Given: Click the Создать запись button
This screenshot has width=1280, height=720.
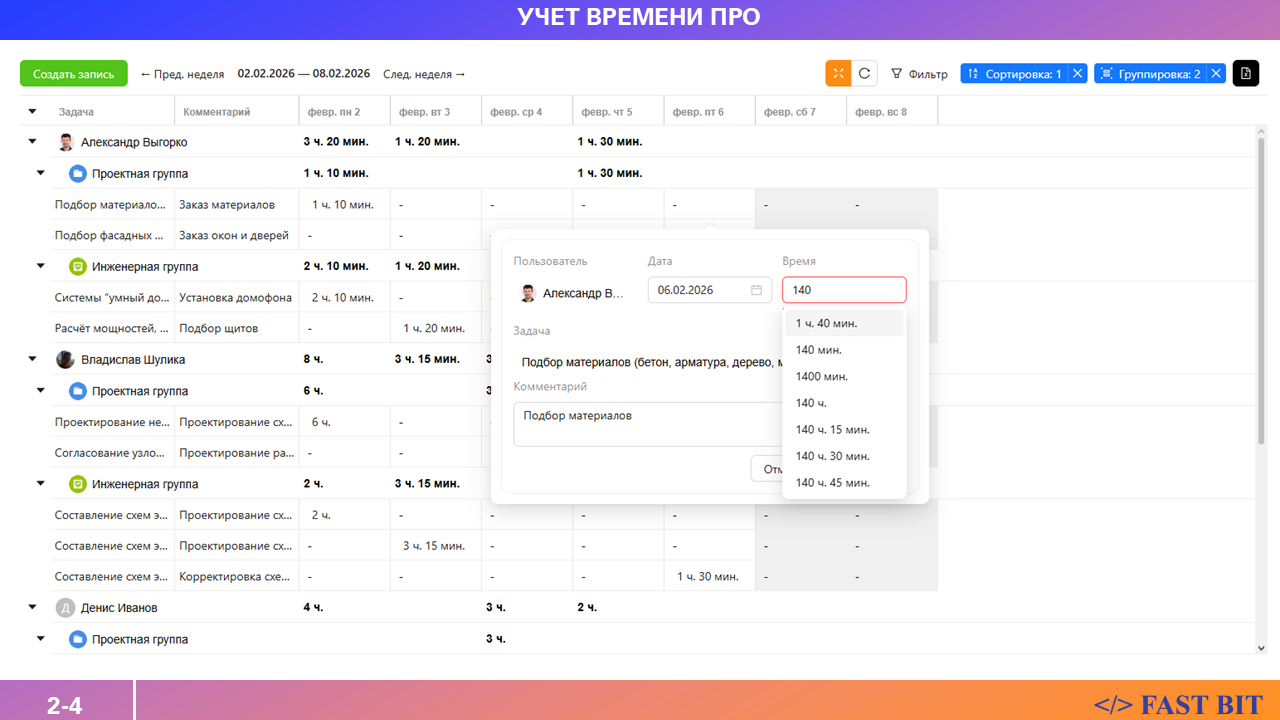Looking at the screenshot, I should [74, 74].
